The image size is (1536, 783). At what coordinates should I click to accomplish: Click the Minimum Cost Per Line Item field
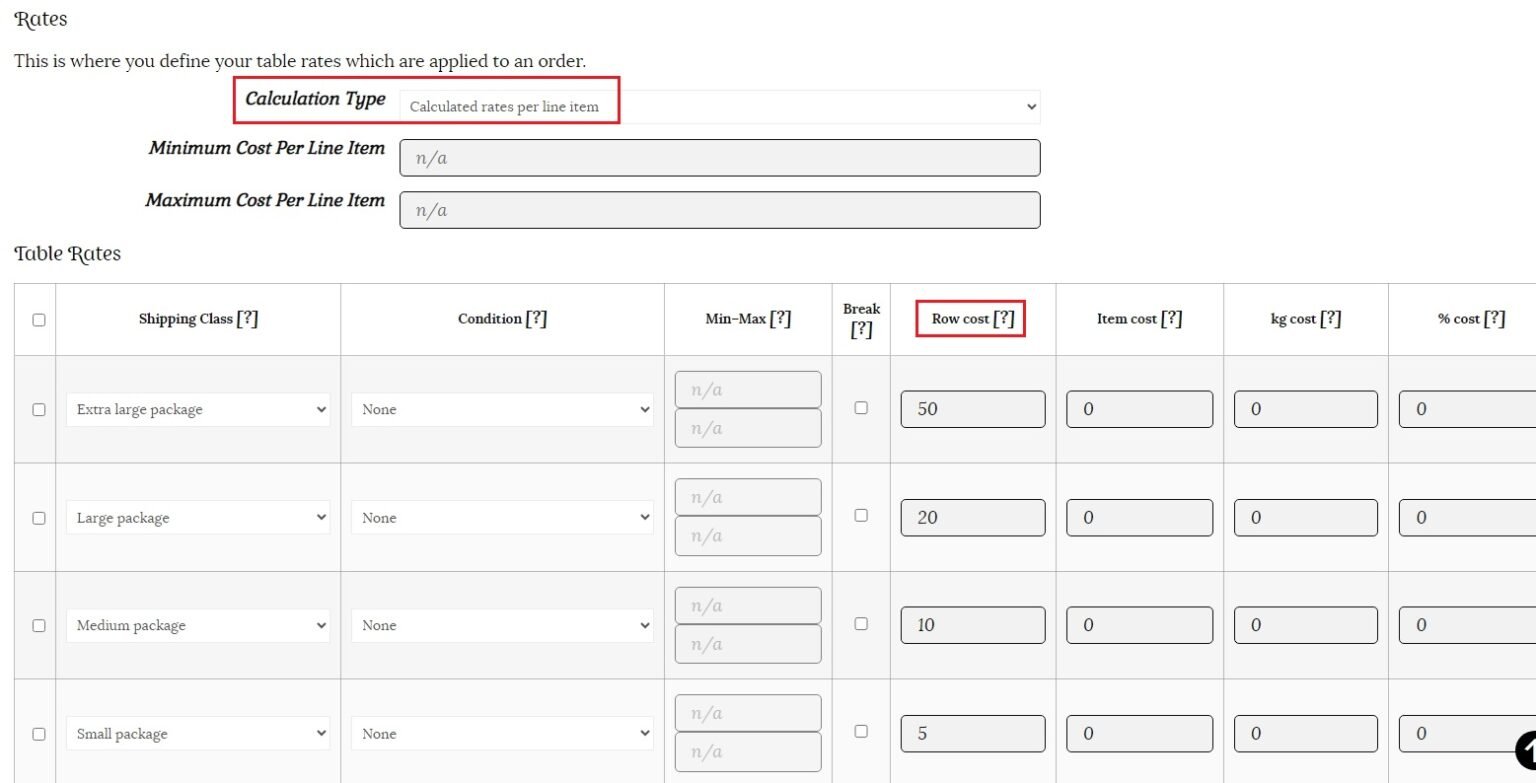(719, 158)
